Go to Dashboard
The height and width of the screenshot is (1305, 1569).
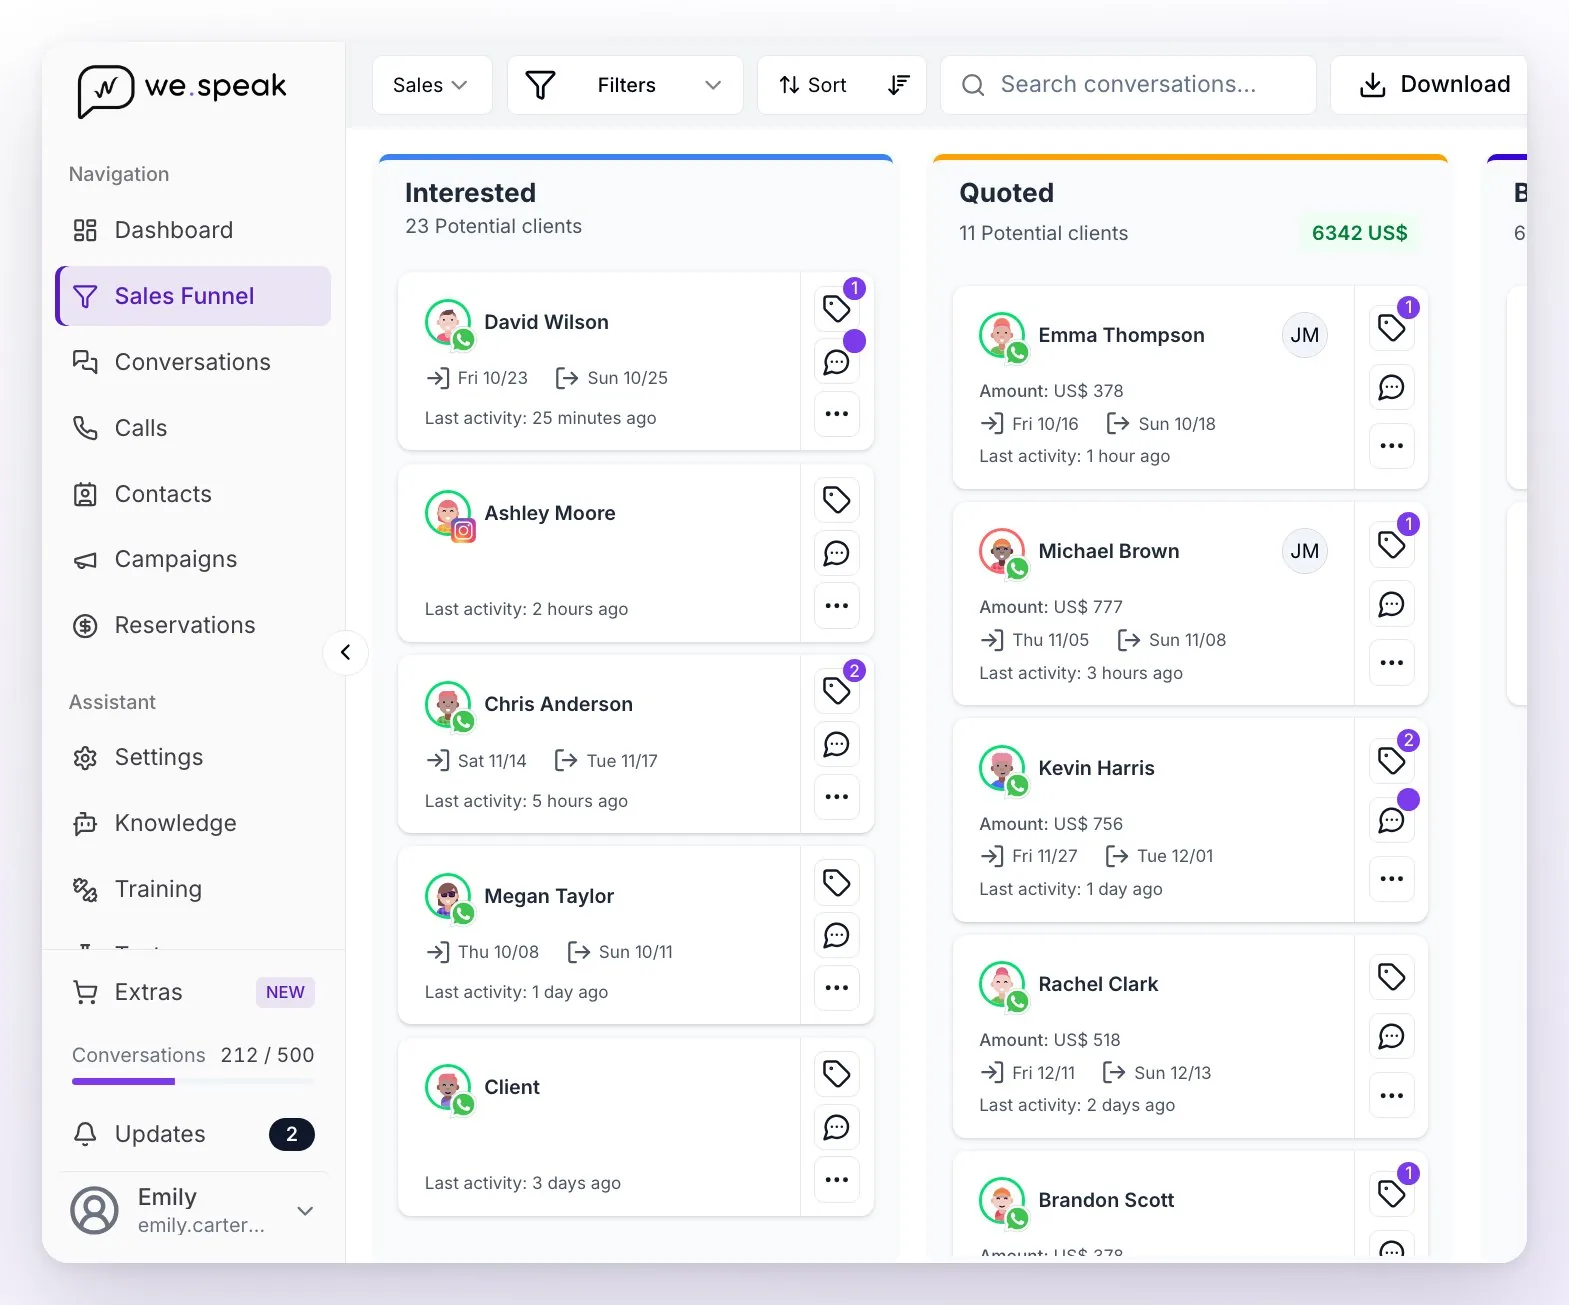pos(194,230)
